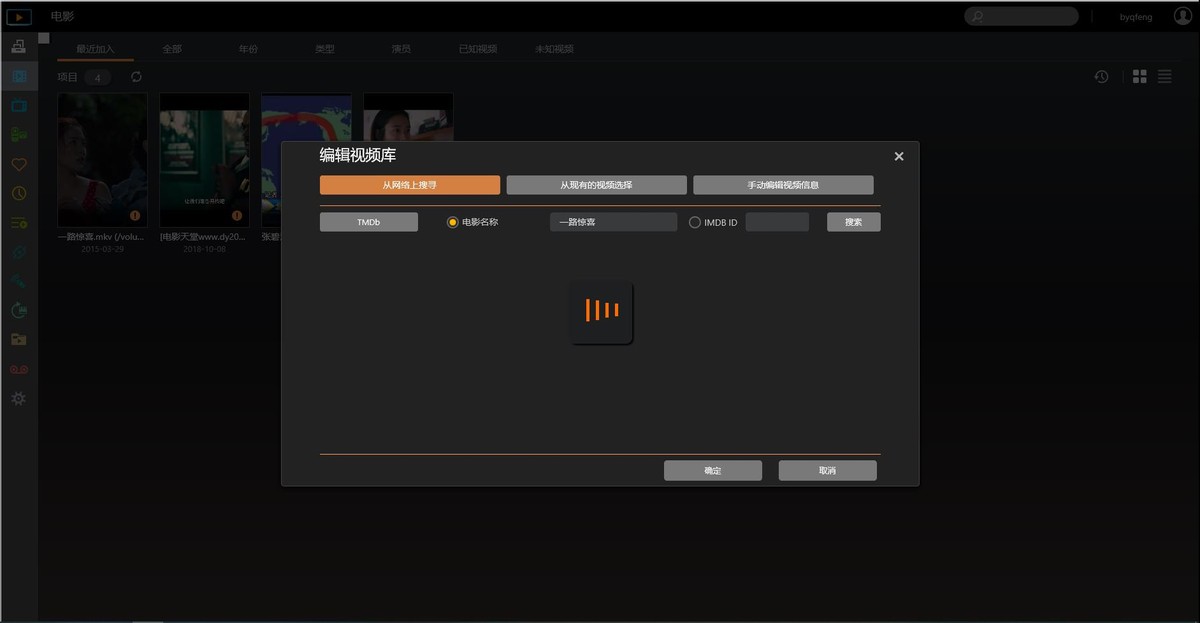The width and height of the screenshot is (1200, 623).
Task: Select the fourth movie poster thumbnail
Action: coord(408,117)
